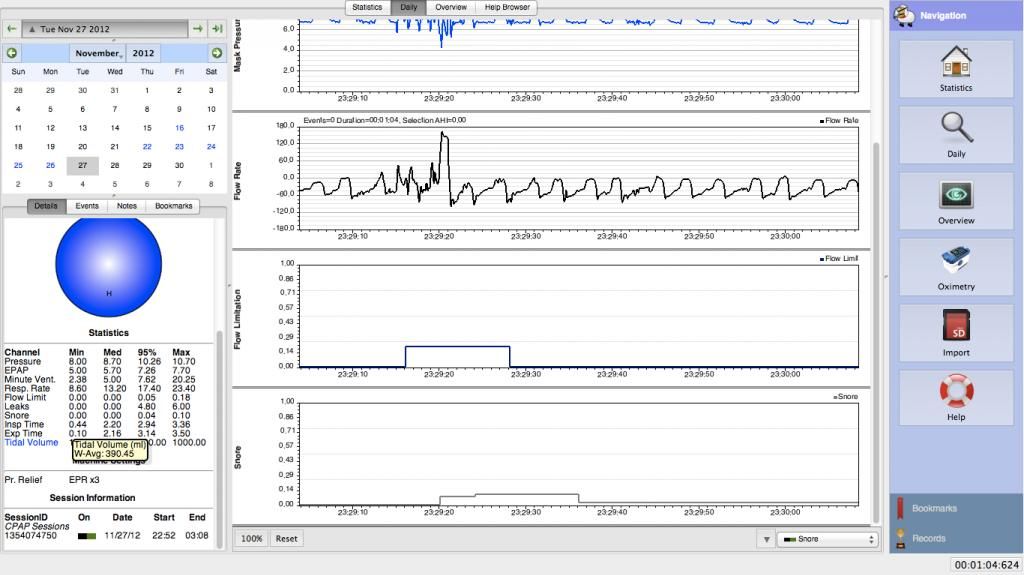Select the Events tab
The image size is (1024, 575).
[x=87, y=206]
